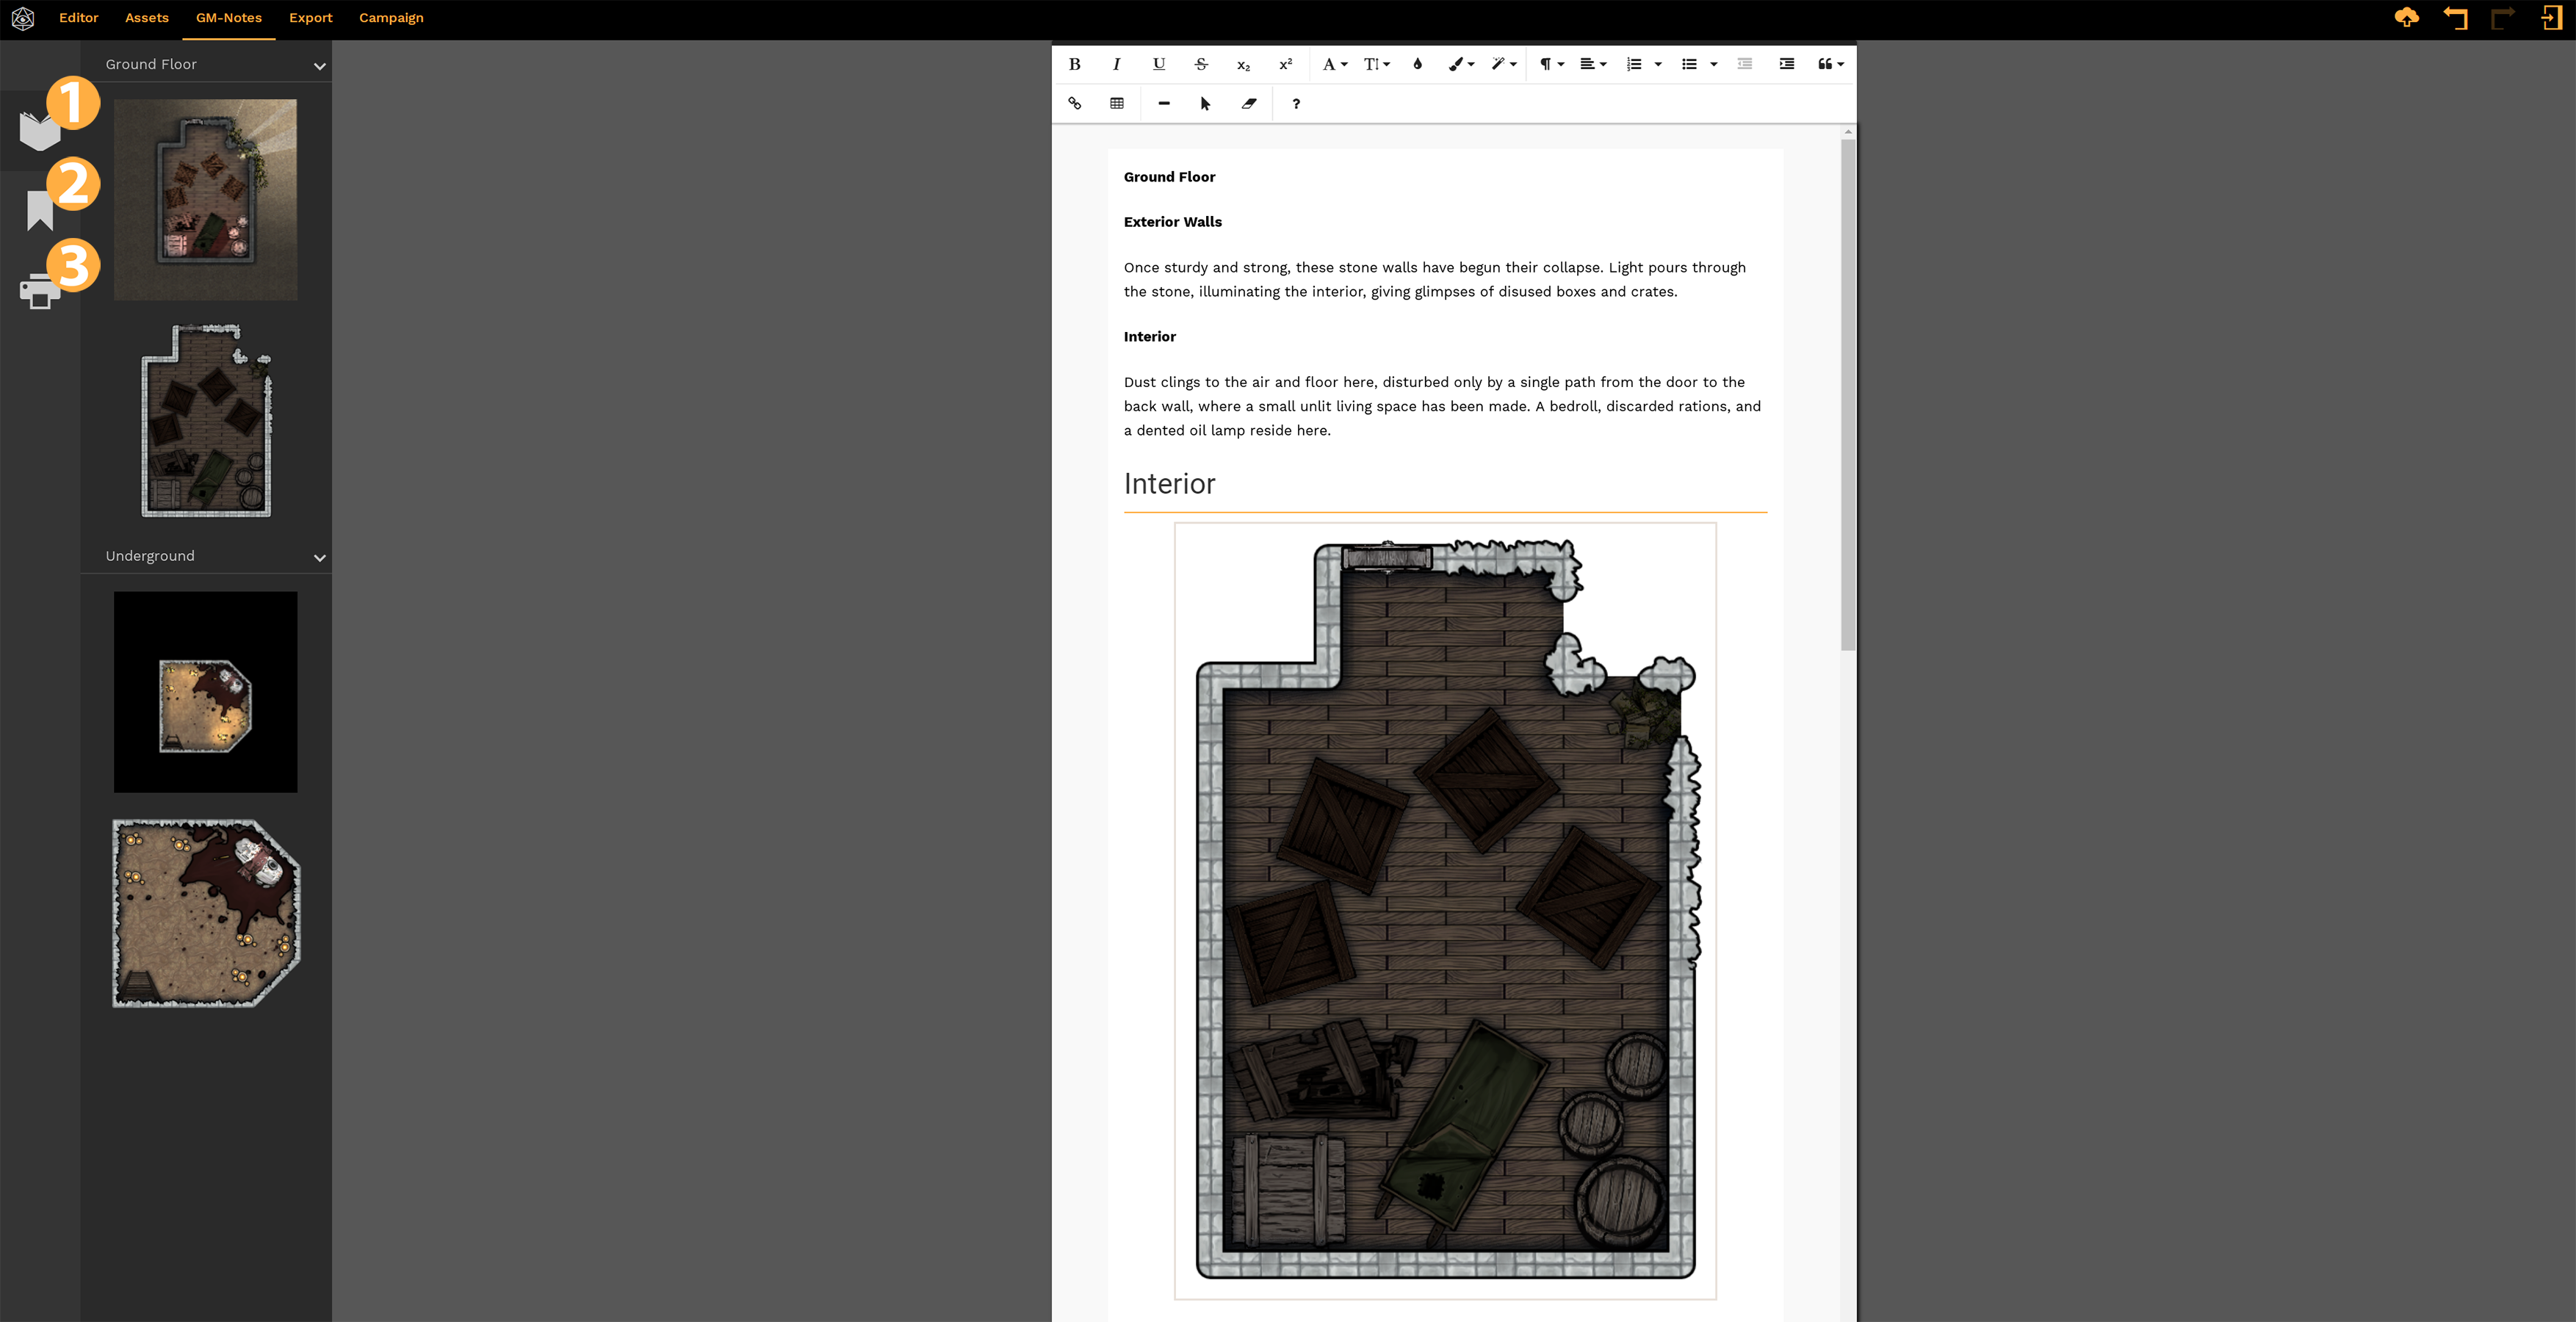Open the font family dropdown
The width and height of the screenshot is (2576, 1322).
(x=1334, y=64)
